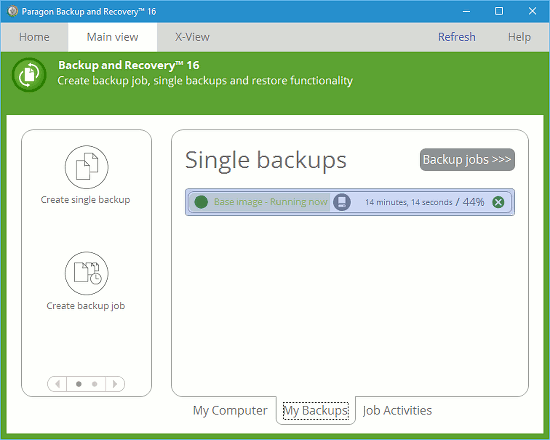Click the Create single backup label
Image resolution: width=550 pixels, height=440 pixels.
coord(85,200)
